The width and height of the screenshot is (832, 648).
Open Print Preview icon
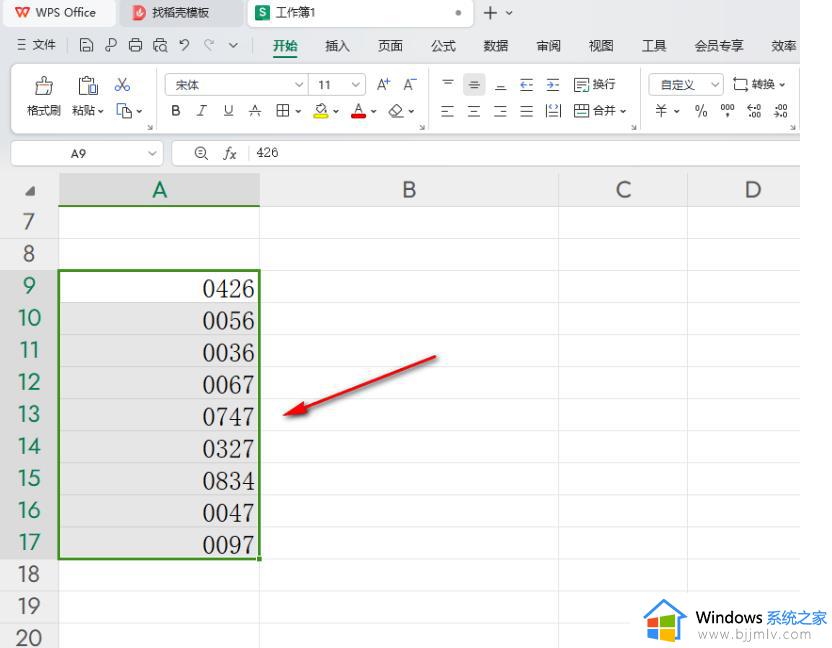coord(160,45)
